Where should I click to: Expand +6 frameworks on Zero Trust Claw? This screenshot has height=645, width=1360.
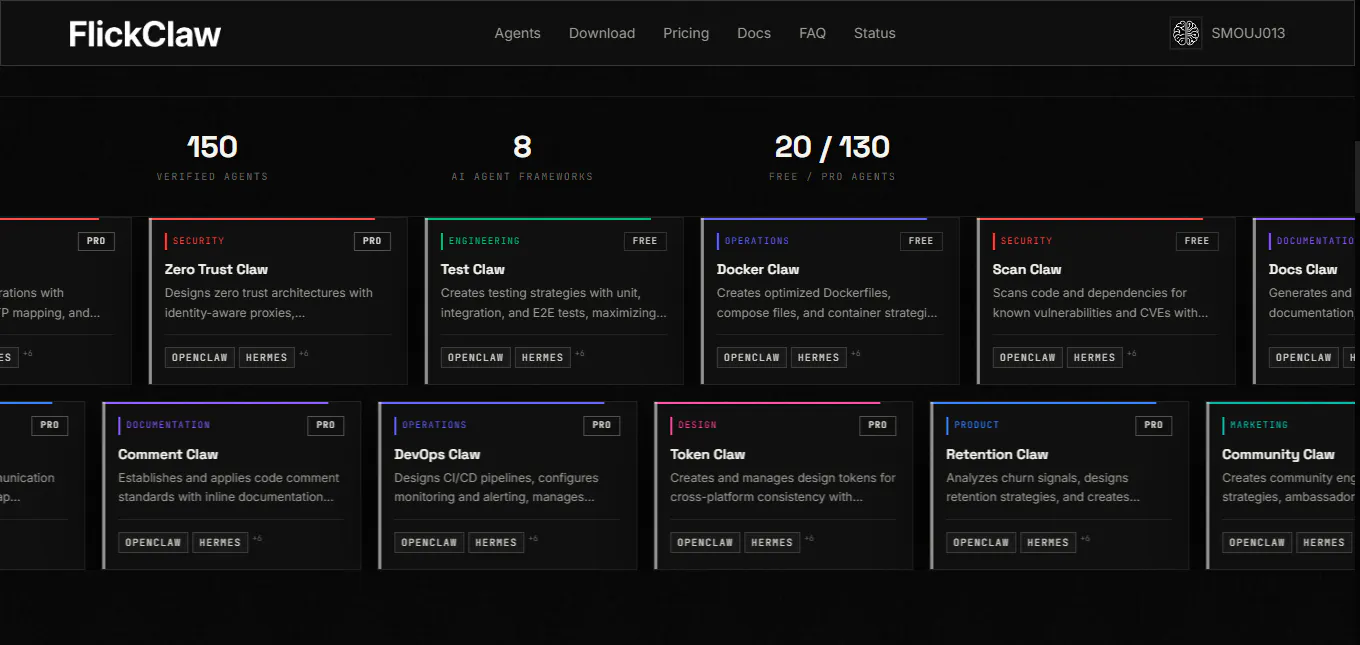click(x=304, y=354)
